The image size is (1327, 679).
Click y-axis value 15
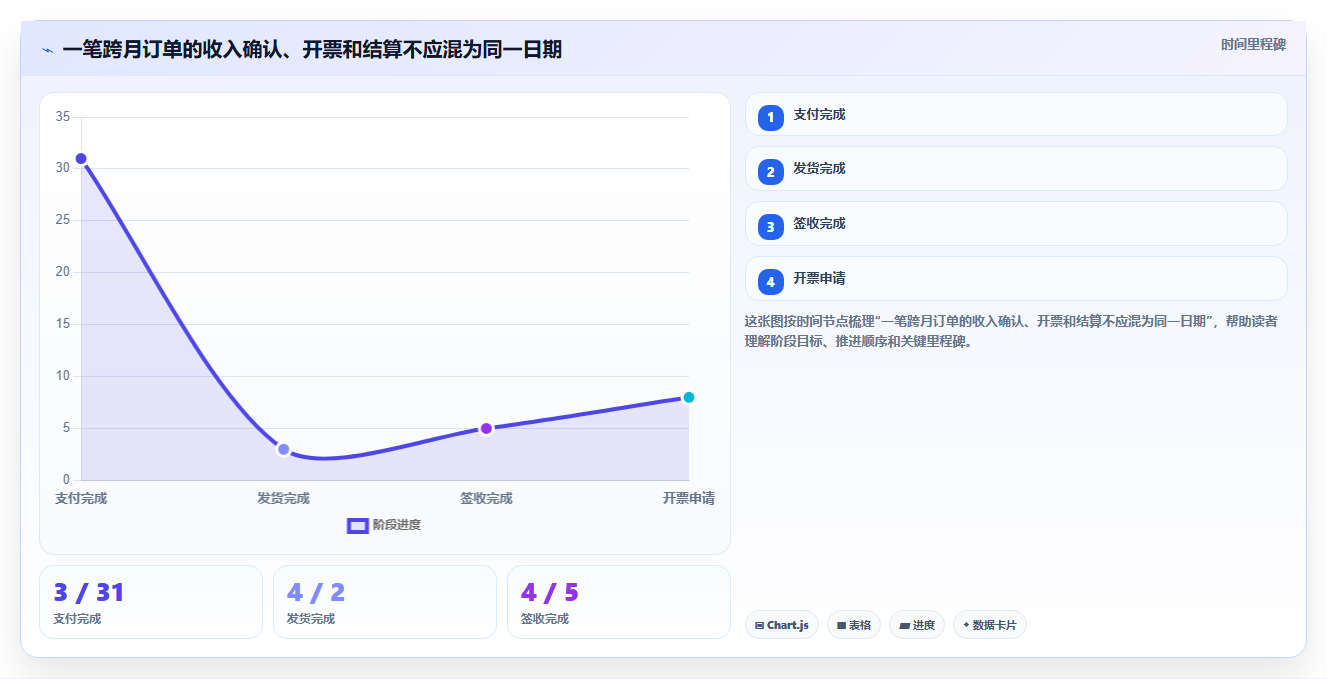(63, 324)
